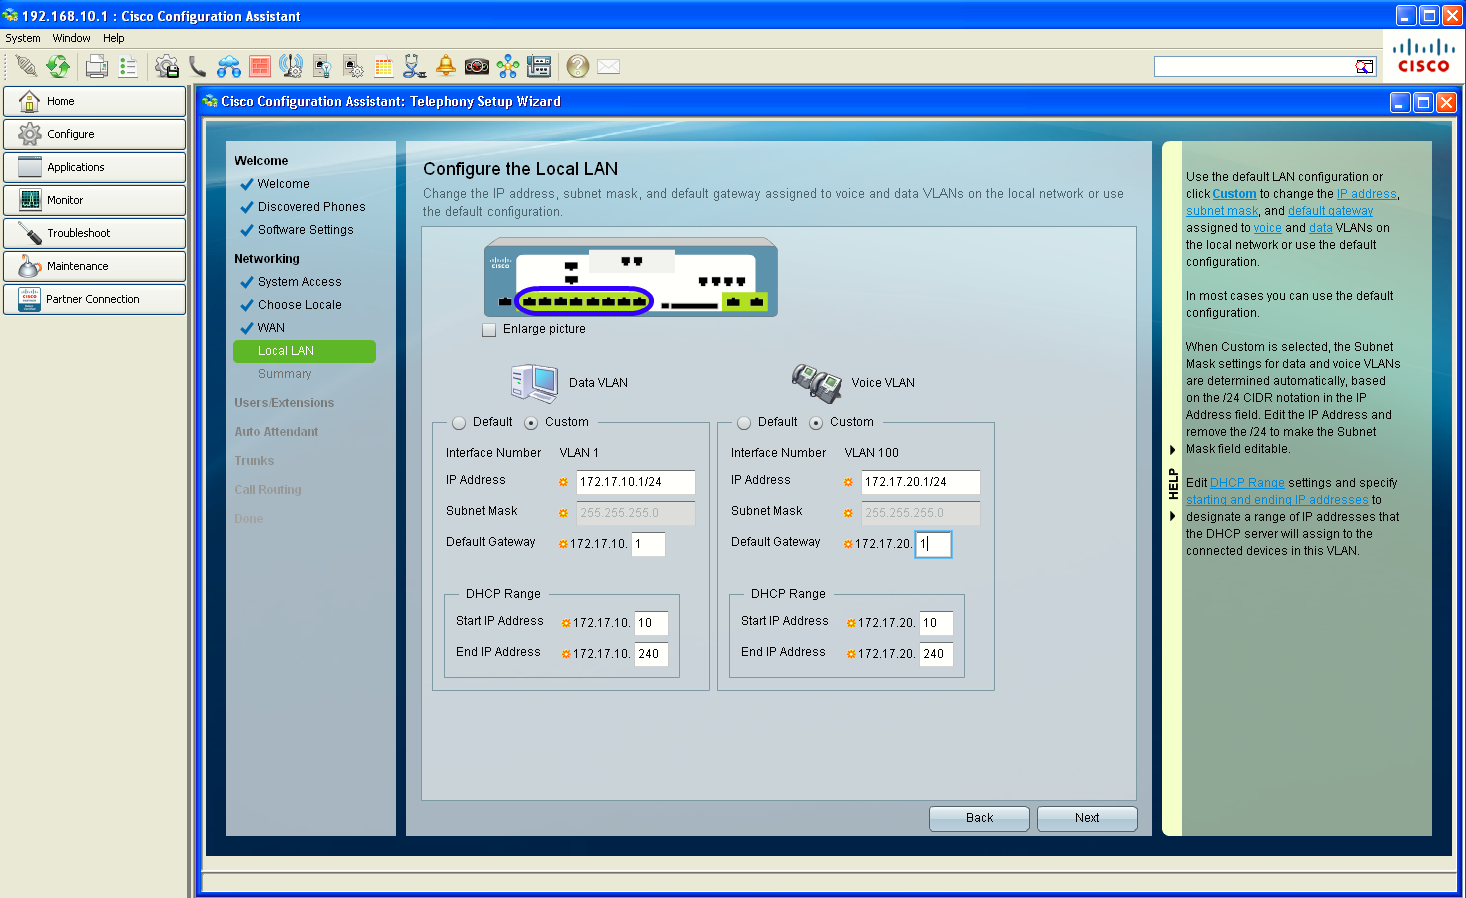Click the router device front panel picture
The height and width of the screenshot is (898, 1466).
point(631,278)
